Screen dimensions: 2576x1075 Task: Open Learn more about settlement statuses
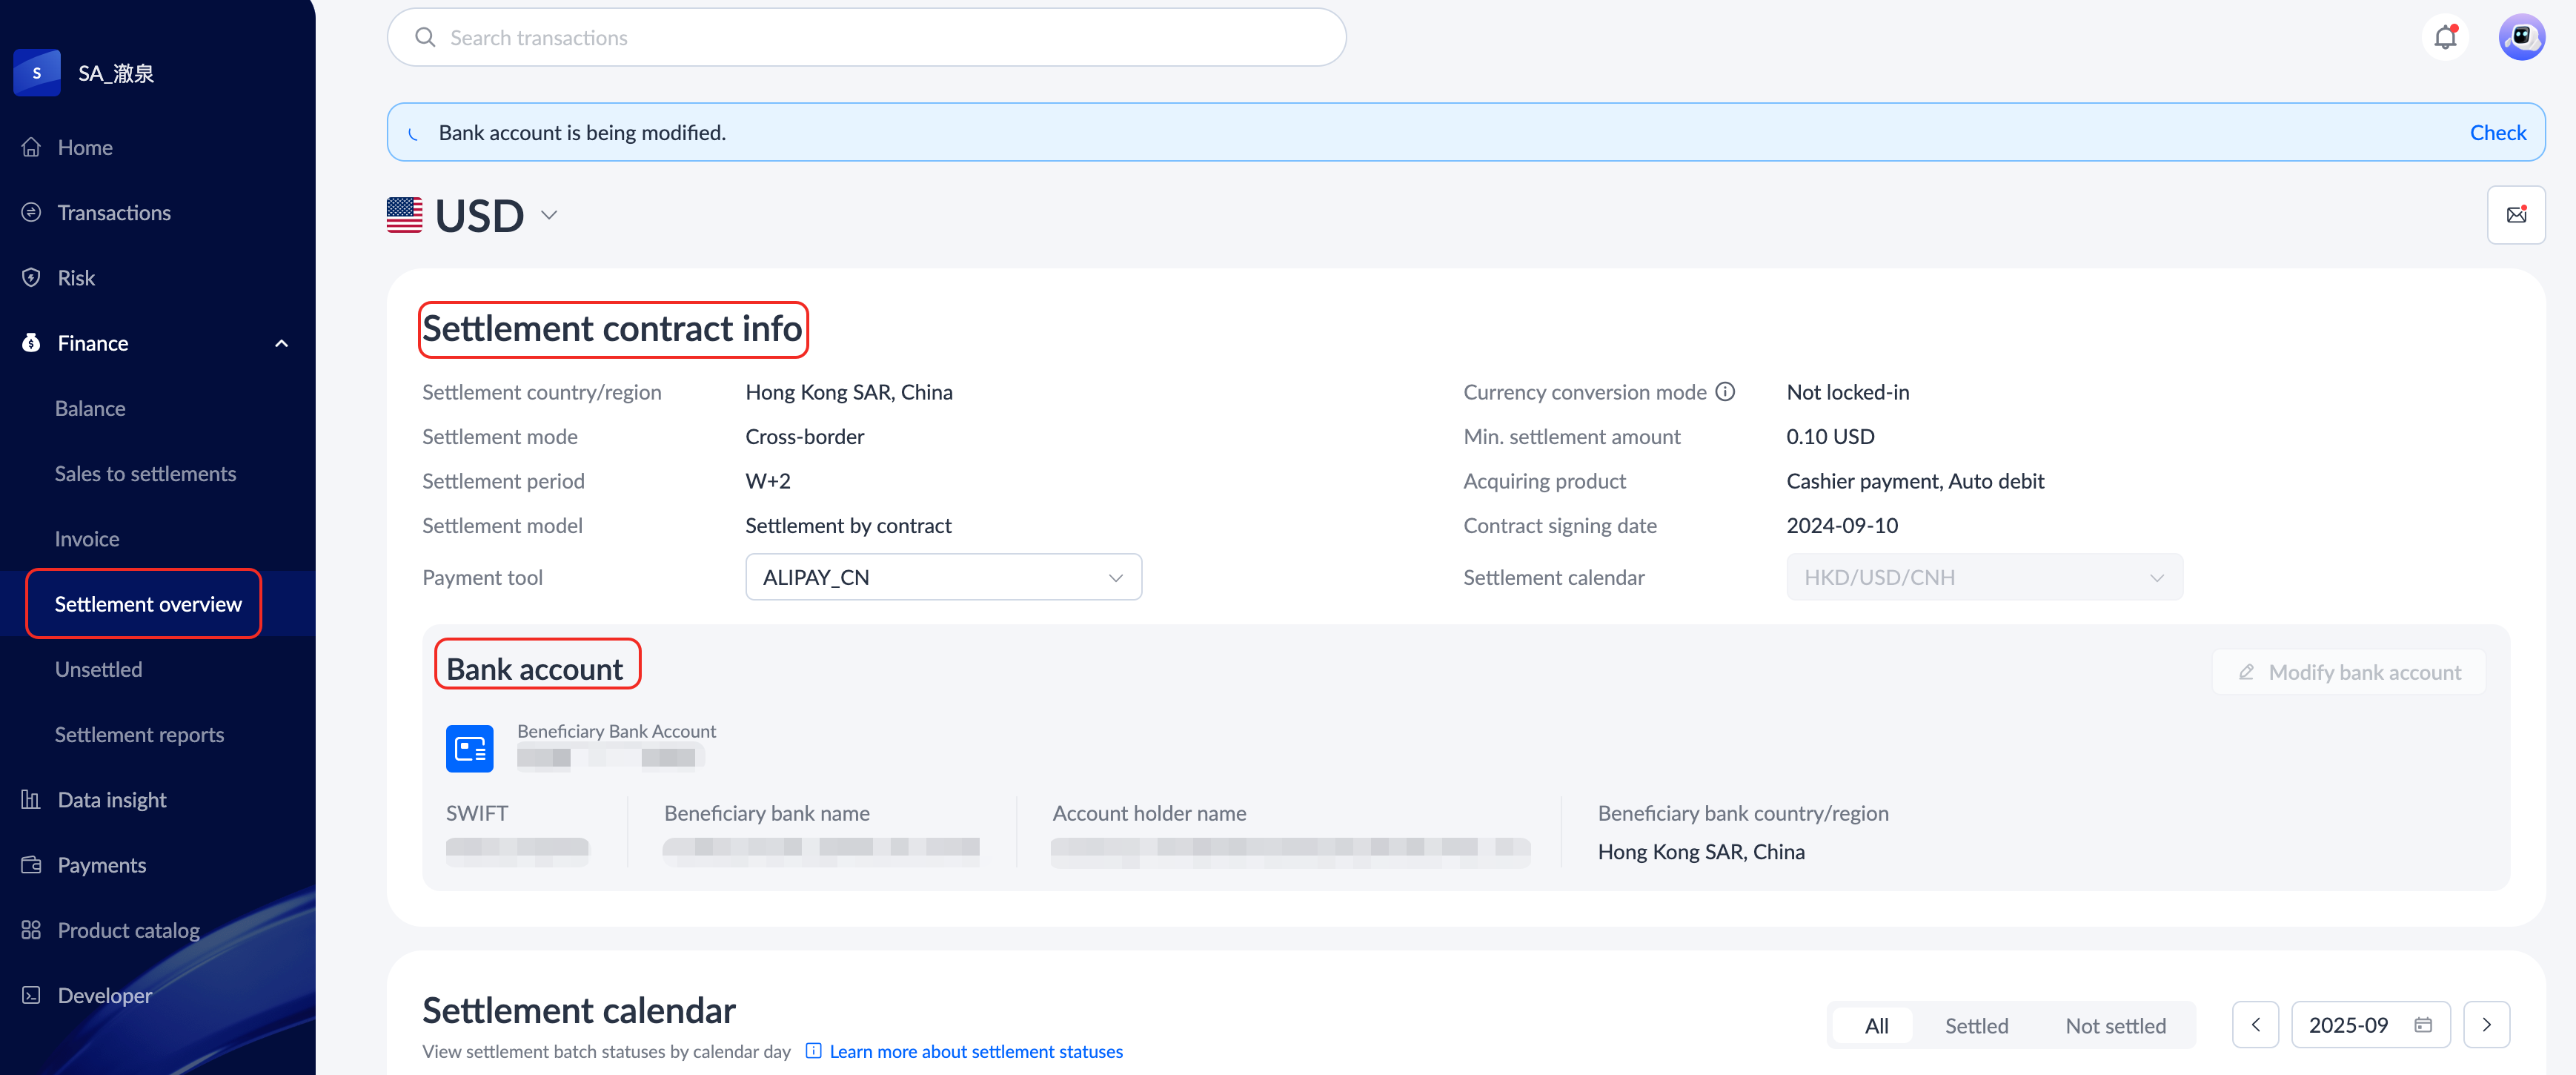point(975,1051)
